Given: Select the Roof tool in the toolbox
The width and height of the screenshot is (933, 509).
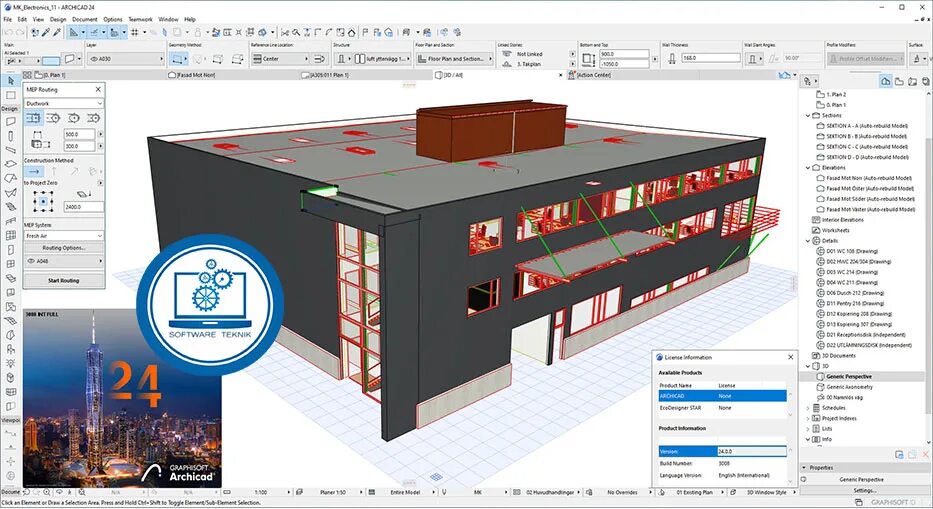Looking at the screenshot, I should [11, 179].
